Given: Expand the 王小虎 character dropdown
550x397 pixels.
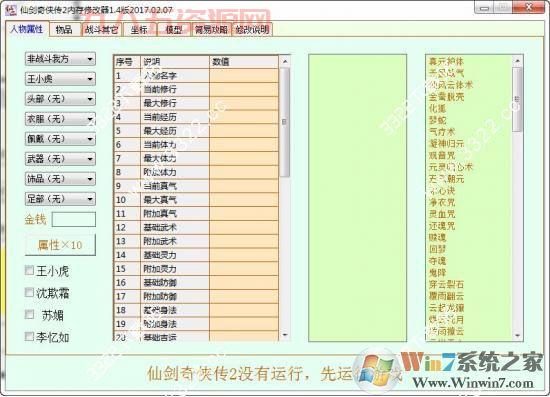Looking at the screenshot, I should [x=60, y=79].
